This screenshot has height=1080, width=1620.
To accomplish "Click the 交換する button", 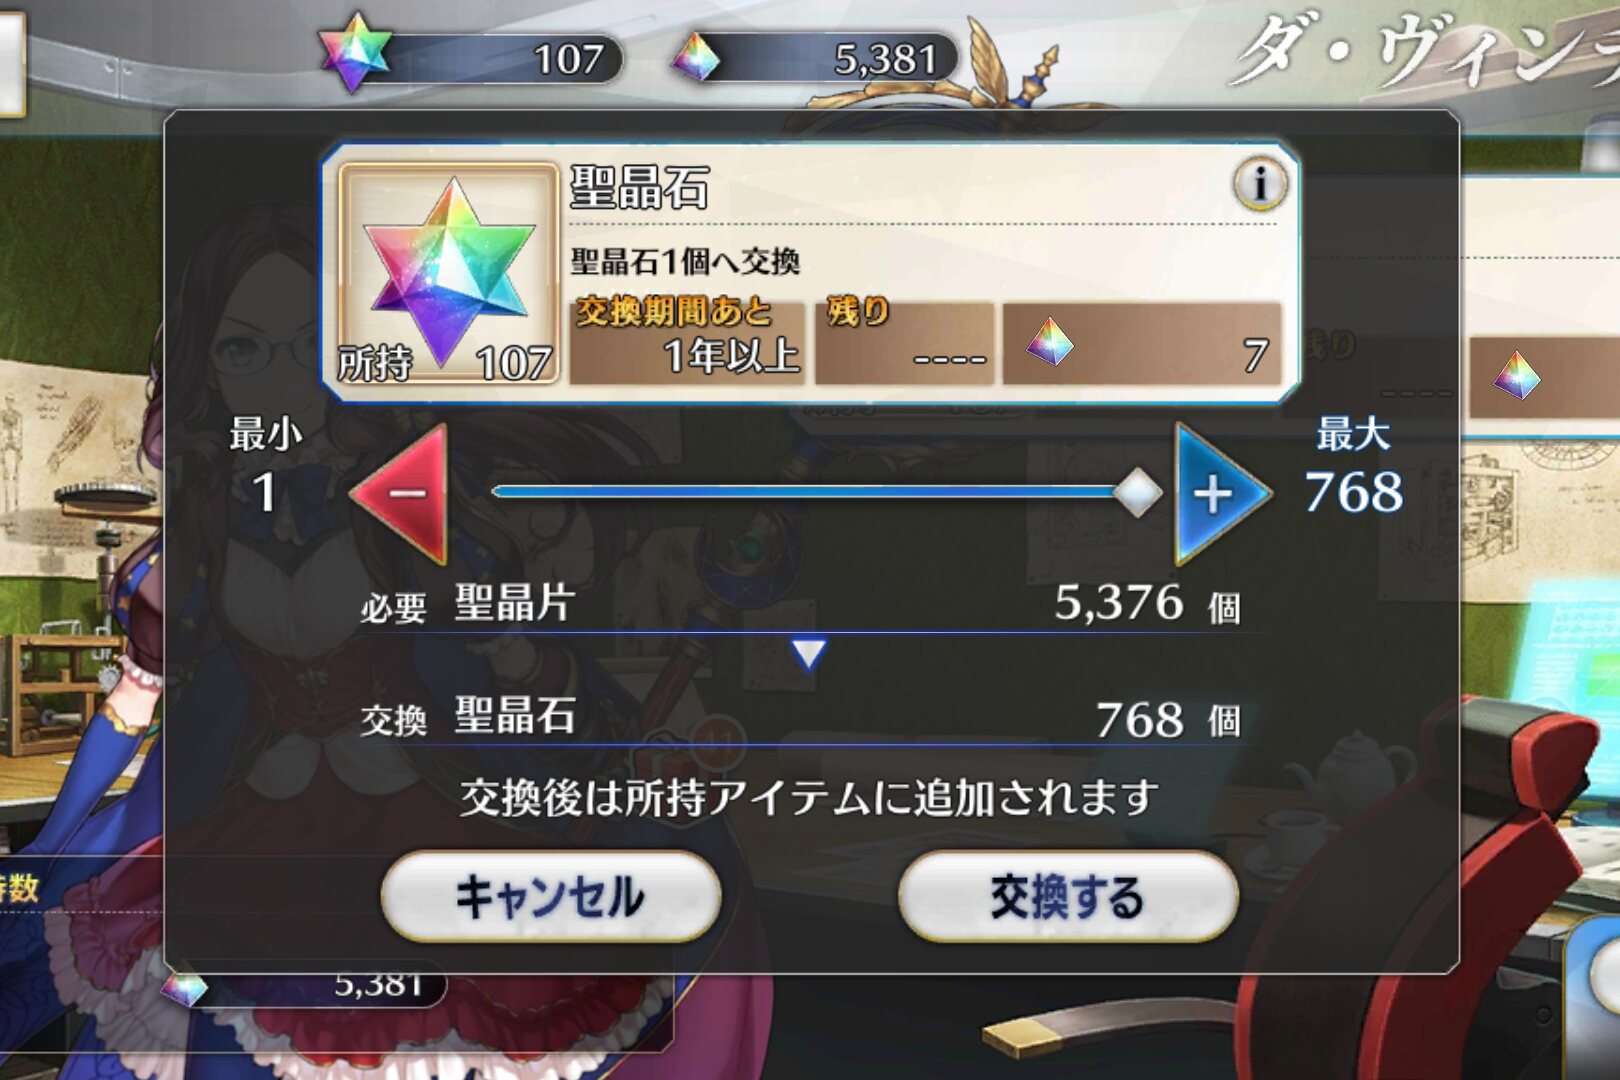I will point(1068,897).
